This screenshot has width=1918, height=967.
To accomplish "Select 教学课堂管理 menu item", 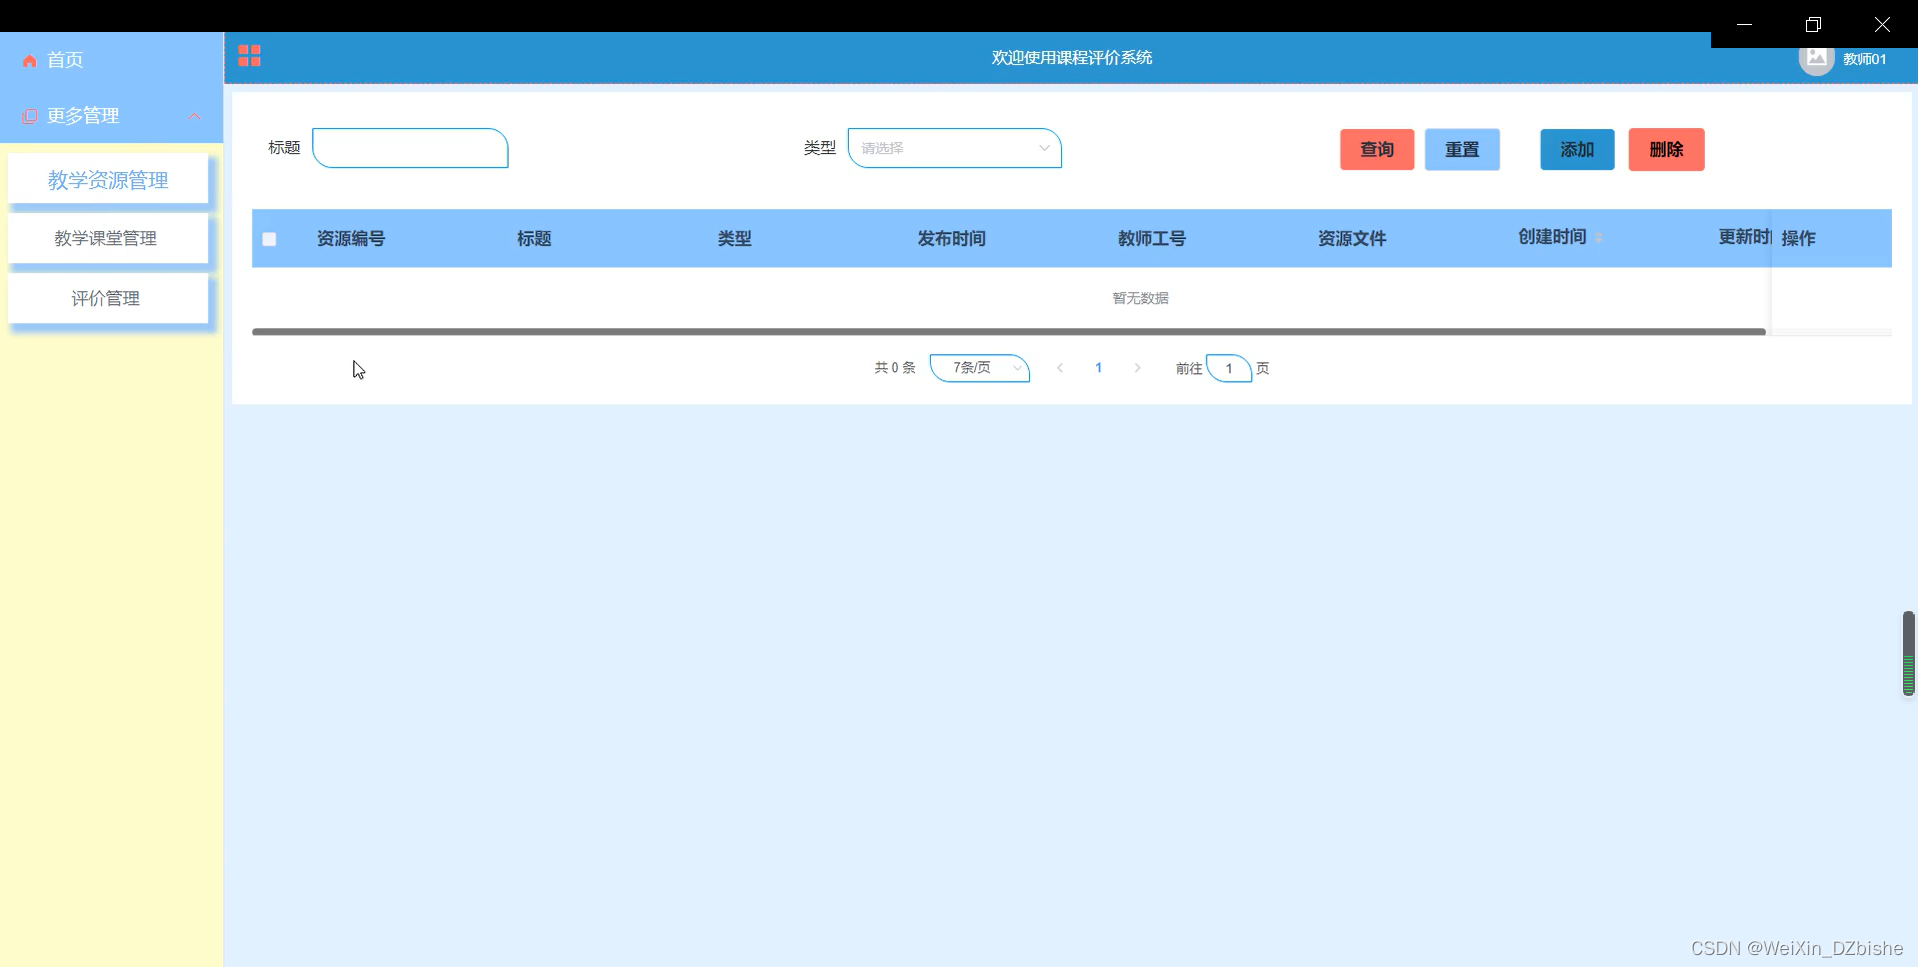I will (x=108, y=239).
